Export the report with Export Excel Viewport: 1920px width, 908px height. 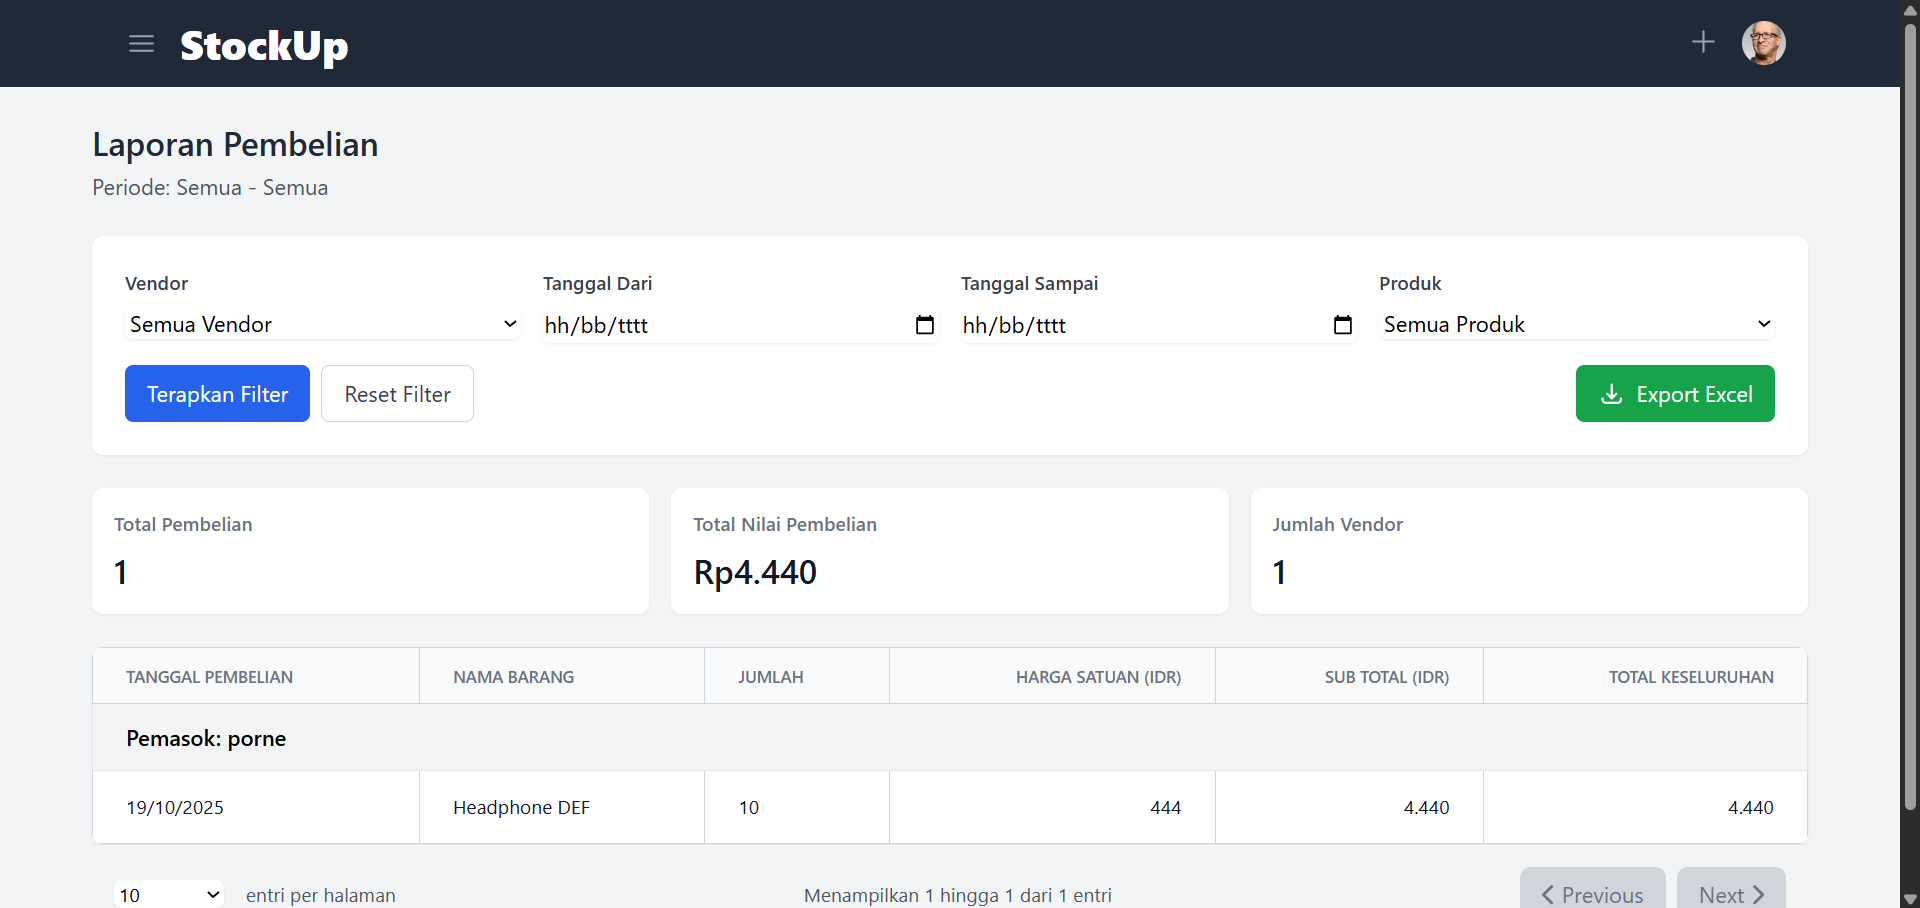(x=1675, y=393)
